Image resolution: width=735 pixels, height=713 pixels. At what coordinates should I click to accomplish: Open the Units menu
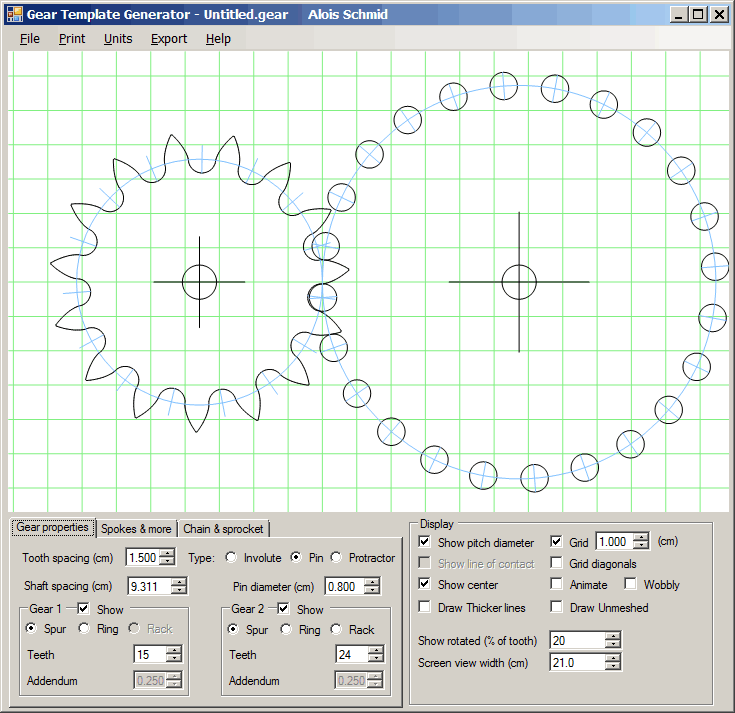click(x=118, y=39)
